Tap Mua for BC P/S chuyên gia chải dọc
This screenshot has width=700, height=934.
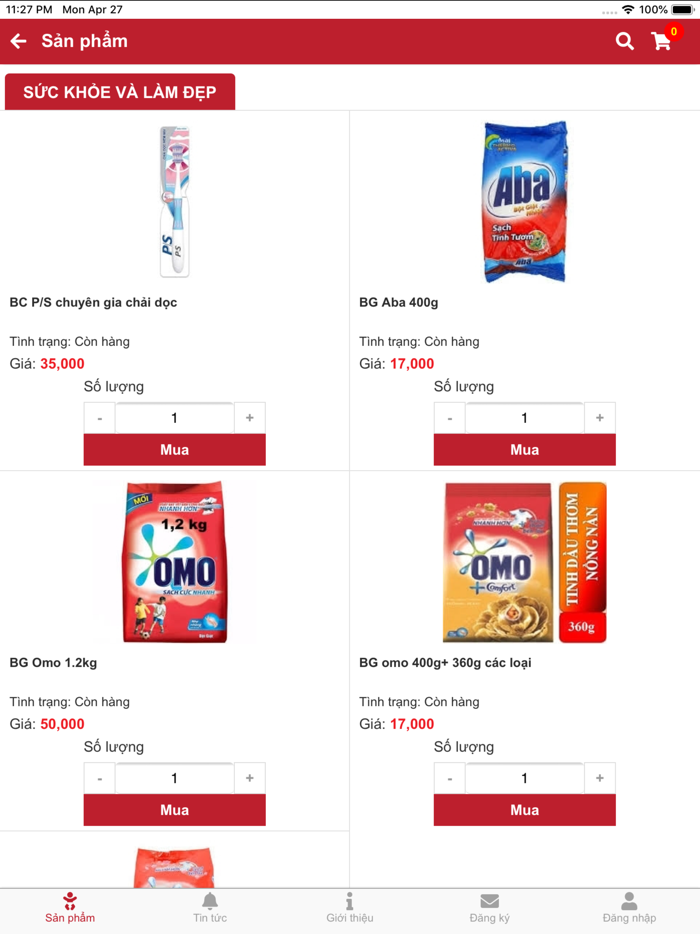[x=174, y=449]
